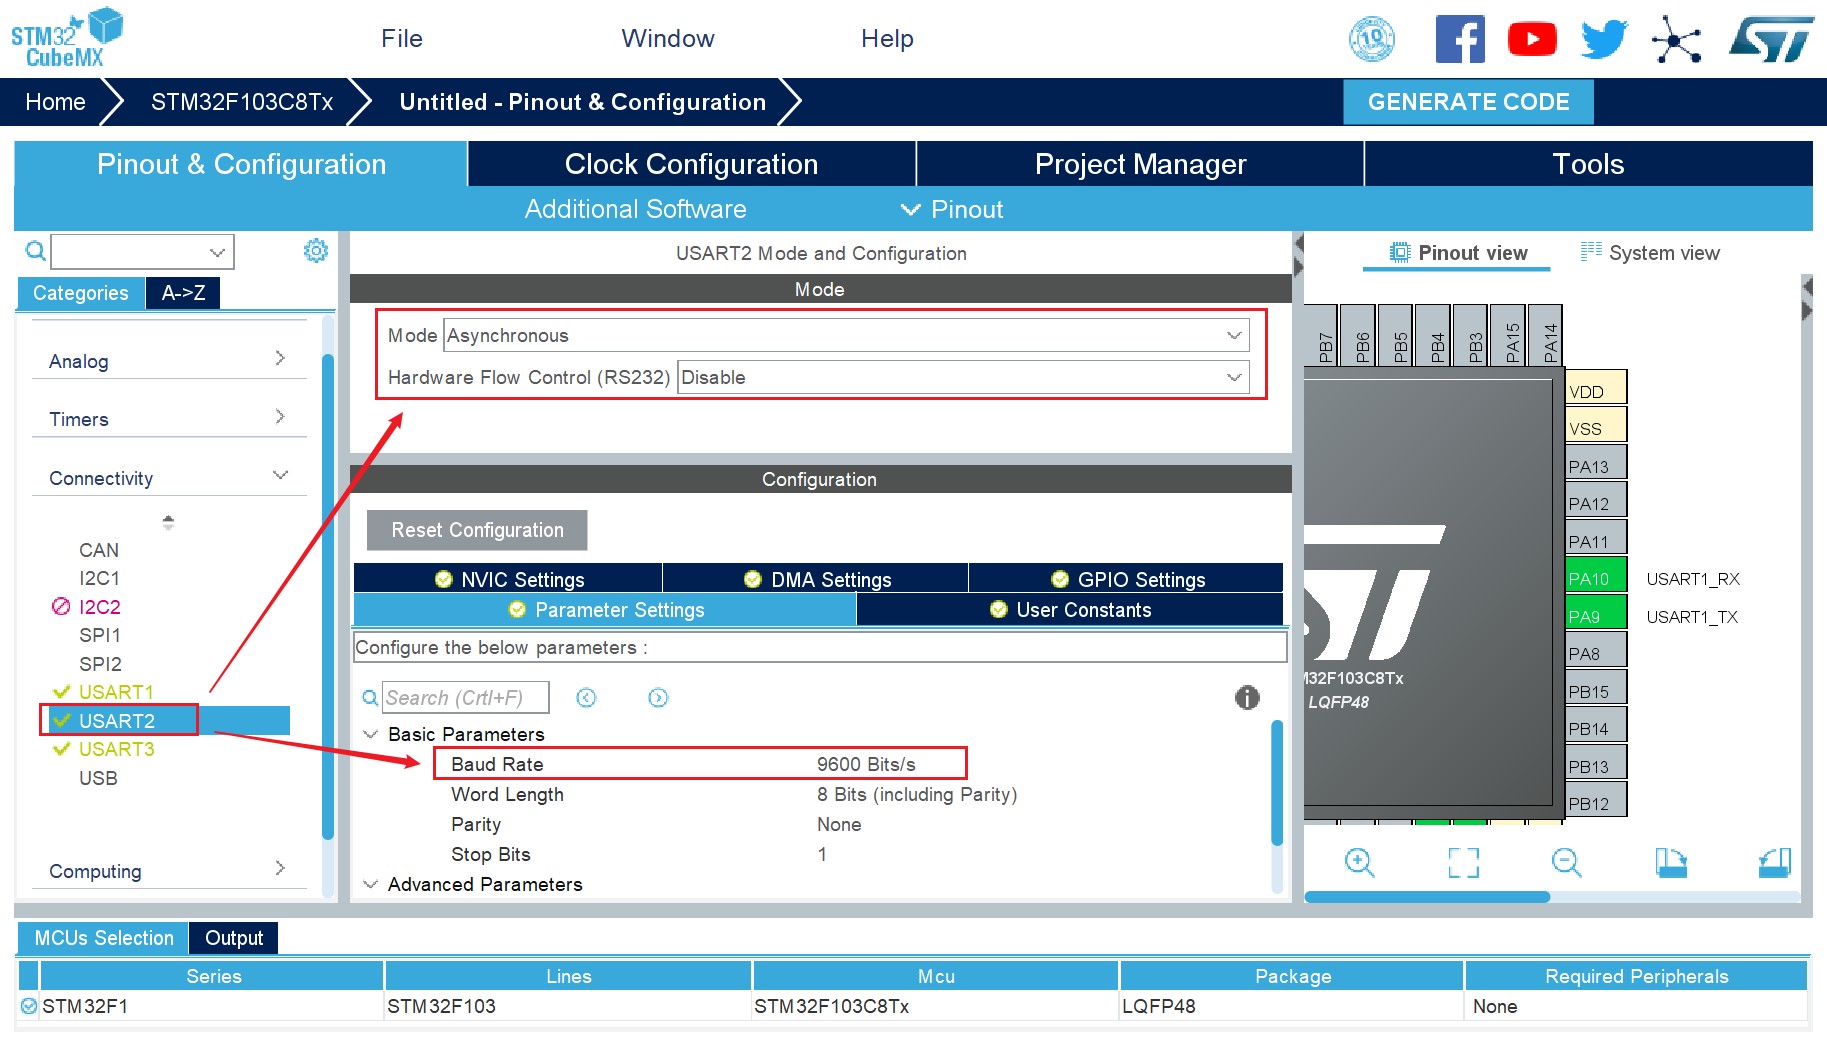Image resolution: width=1827 pixels, height=1046 pixels.
Task: Zoom in on the chip pinout
Action: pos(1360,862)
